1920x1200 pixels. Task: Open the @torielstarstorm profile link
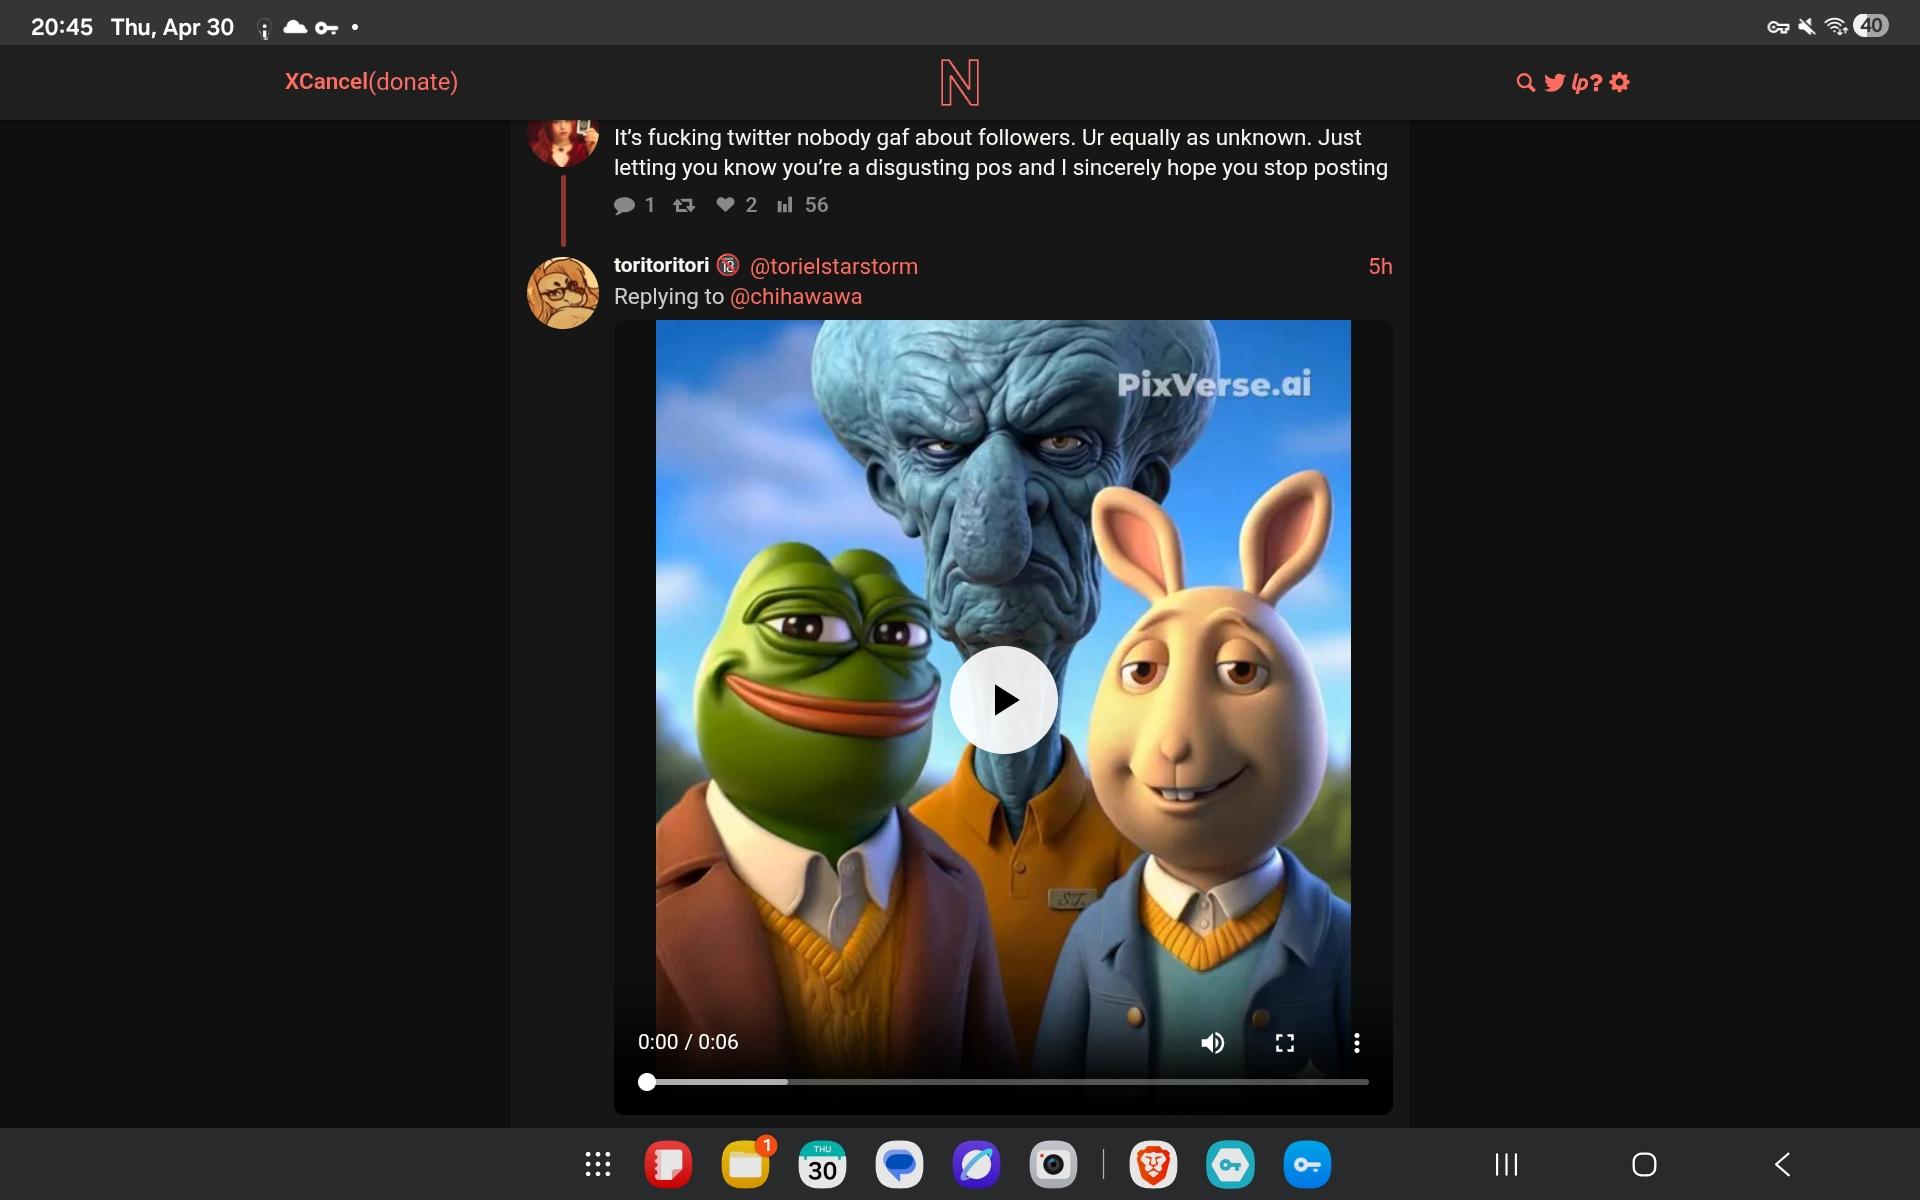click(833, 266)
